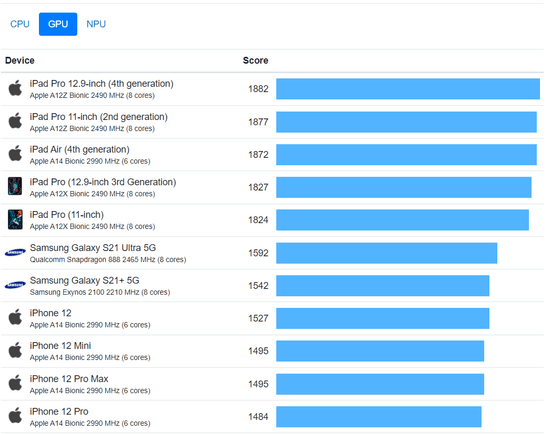Click the Apple A12Z Bionic spec under iPad Pro 12.9-inch
560x434 pixels.
92,95
